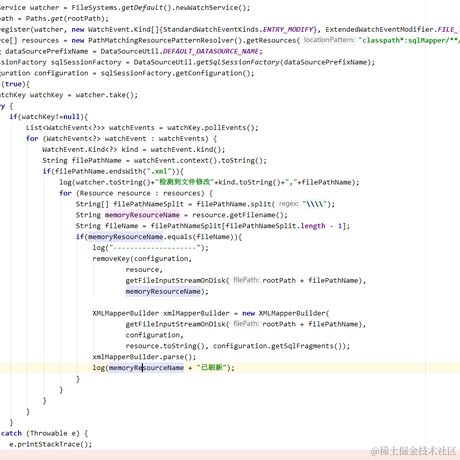Click the printStackTrace call

click(50, 444)
